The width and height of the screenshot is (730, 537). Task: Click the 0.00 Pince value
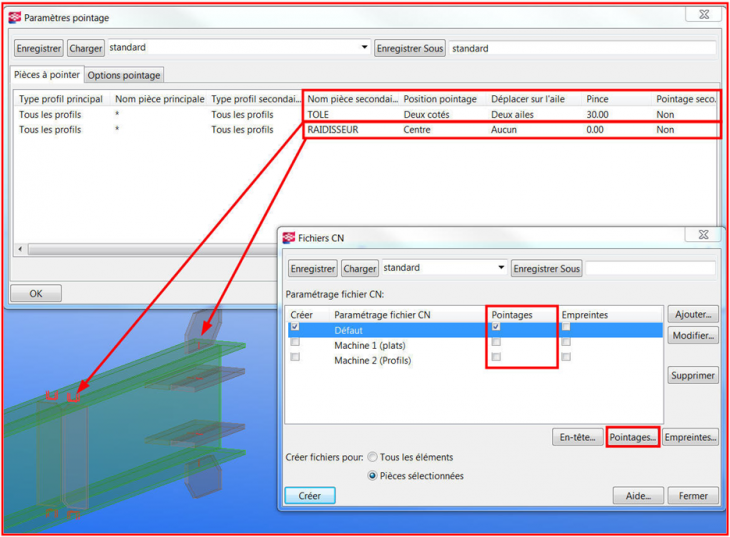[x=595, y=130]
